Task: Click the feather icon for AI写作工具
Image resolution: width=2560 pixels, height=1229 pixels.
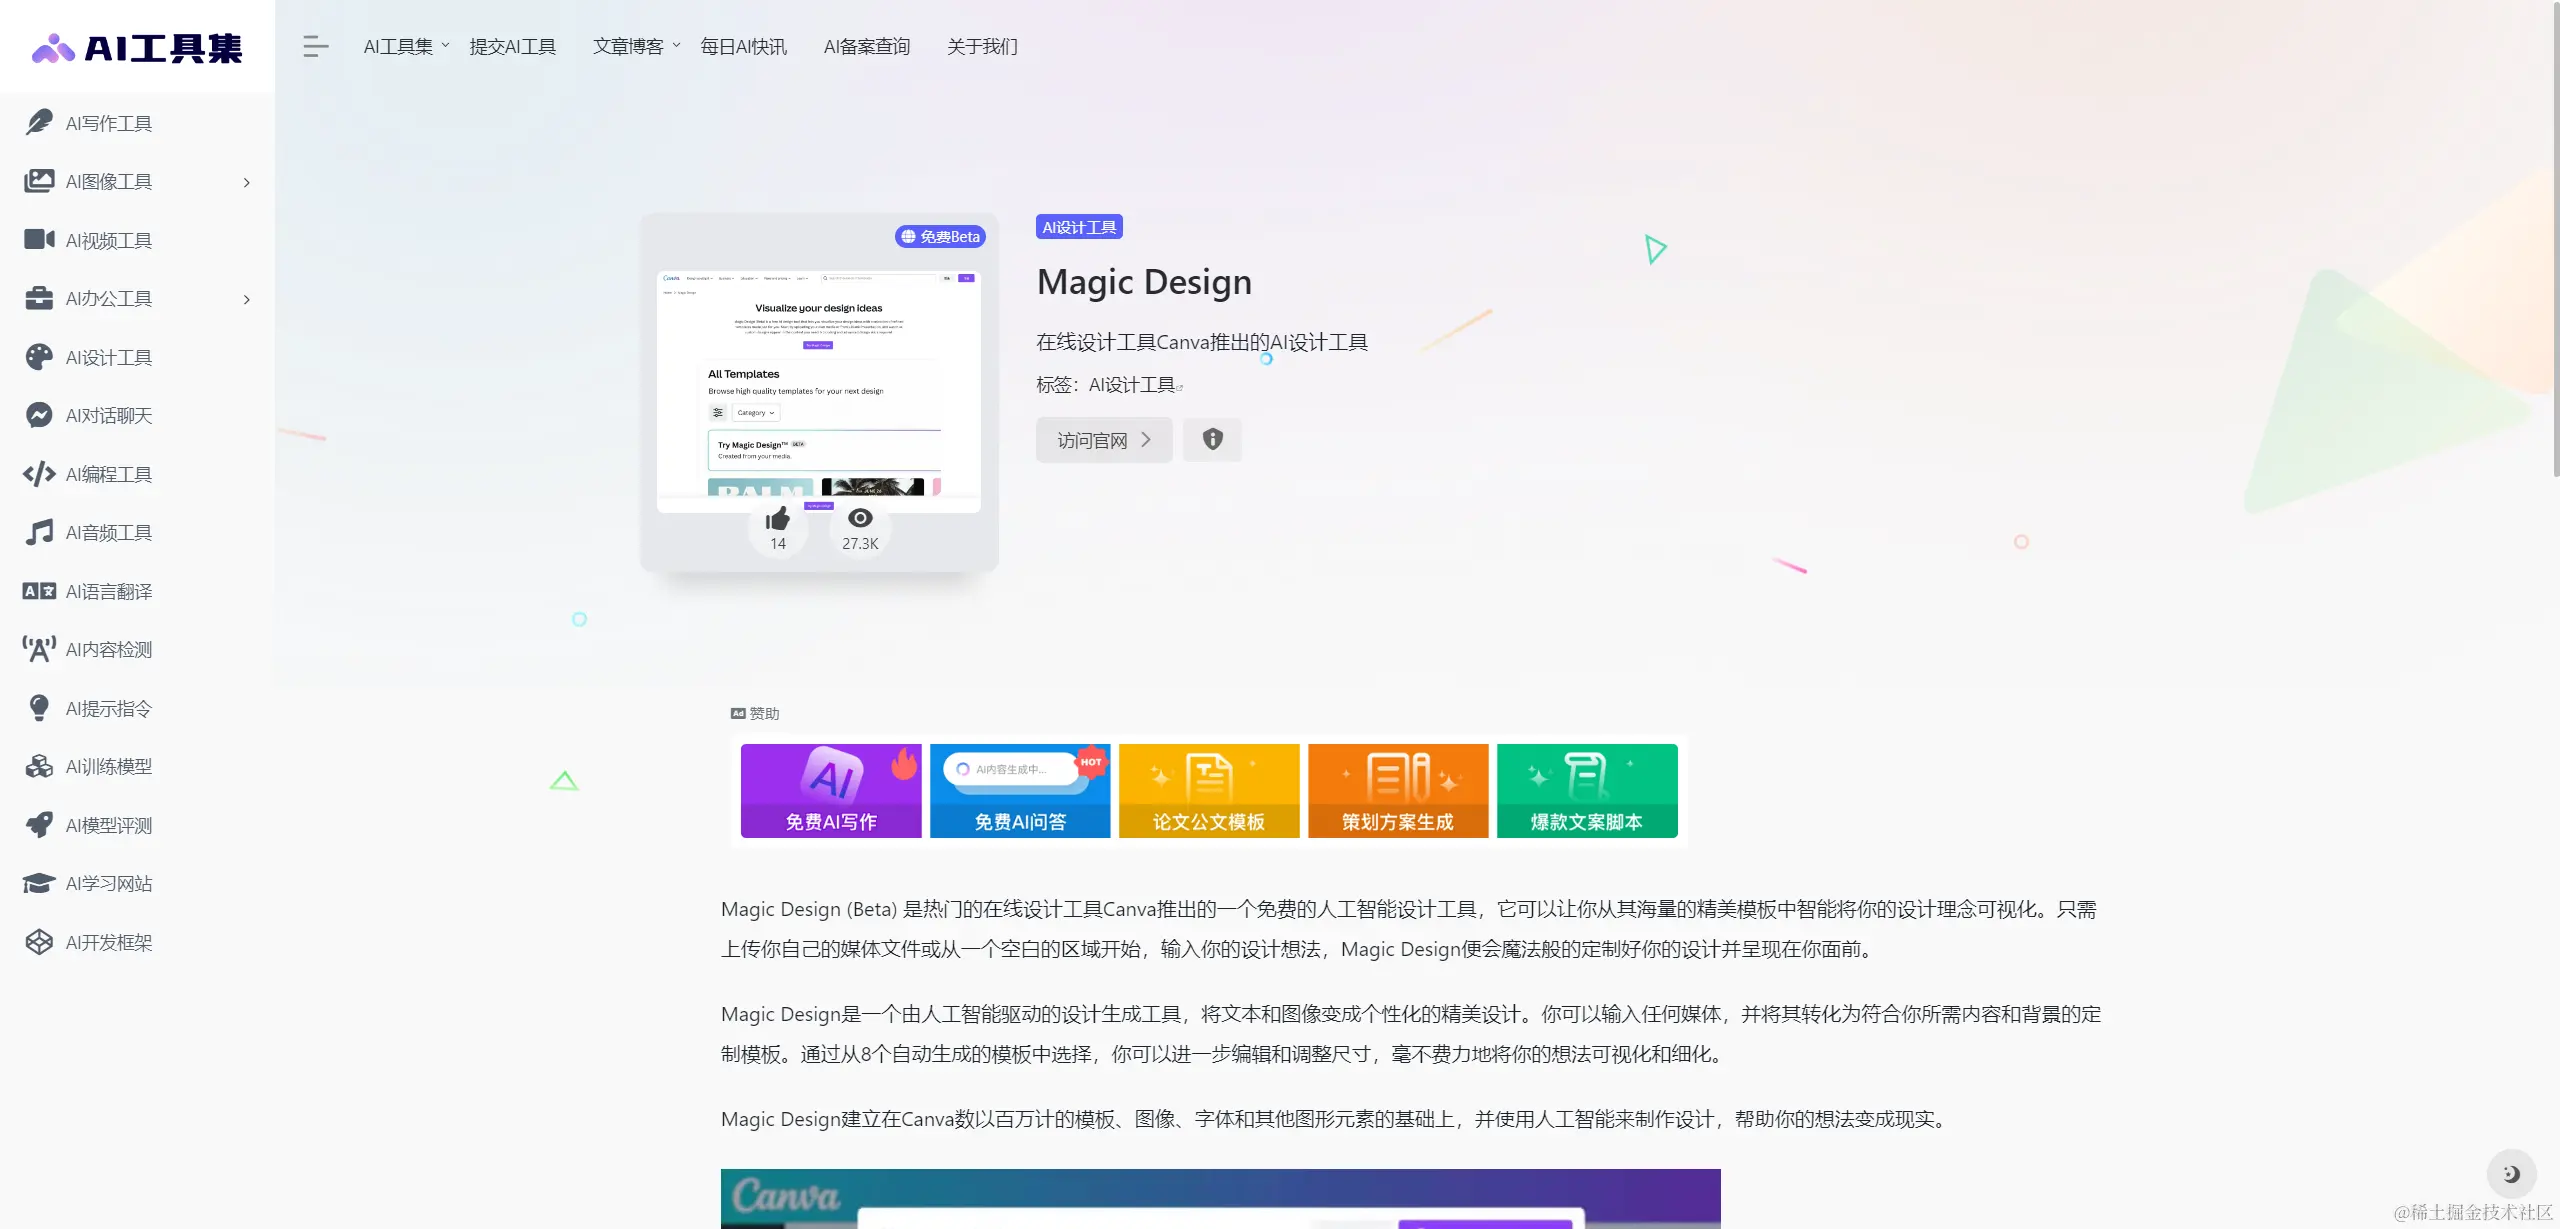Action: (x=39, y=123)
